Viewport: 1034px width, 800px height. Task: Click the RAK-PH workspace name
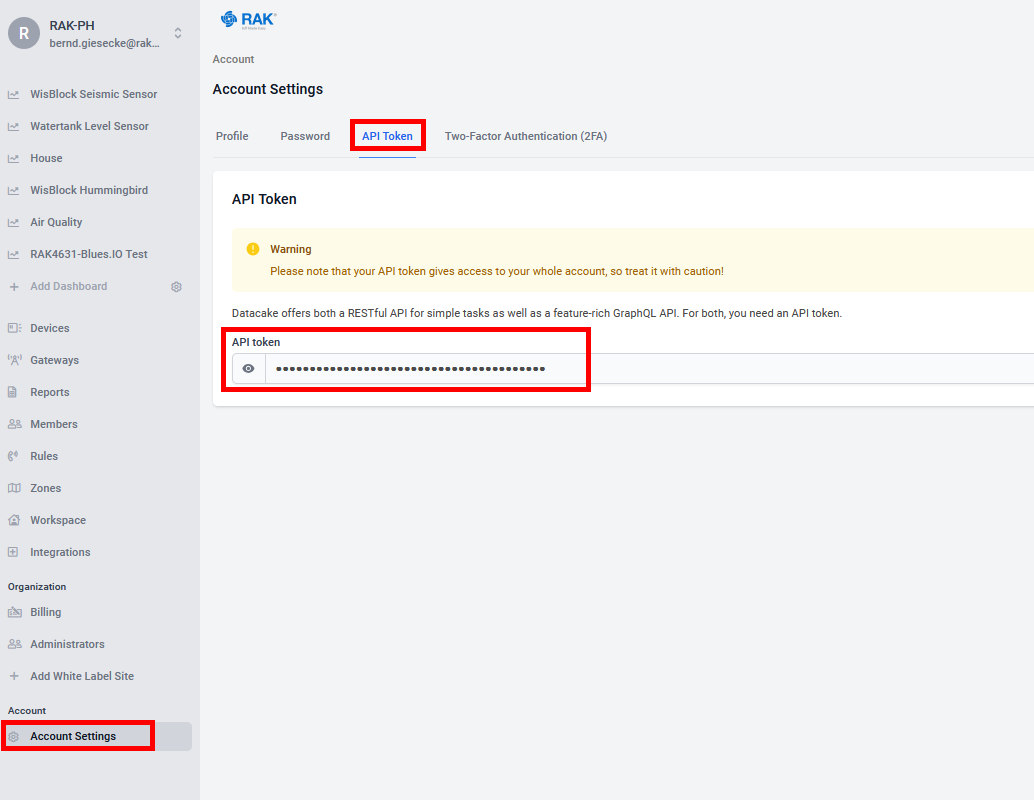pyautogui.click(x=72, y=26)
